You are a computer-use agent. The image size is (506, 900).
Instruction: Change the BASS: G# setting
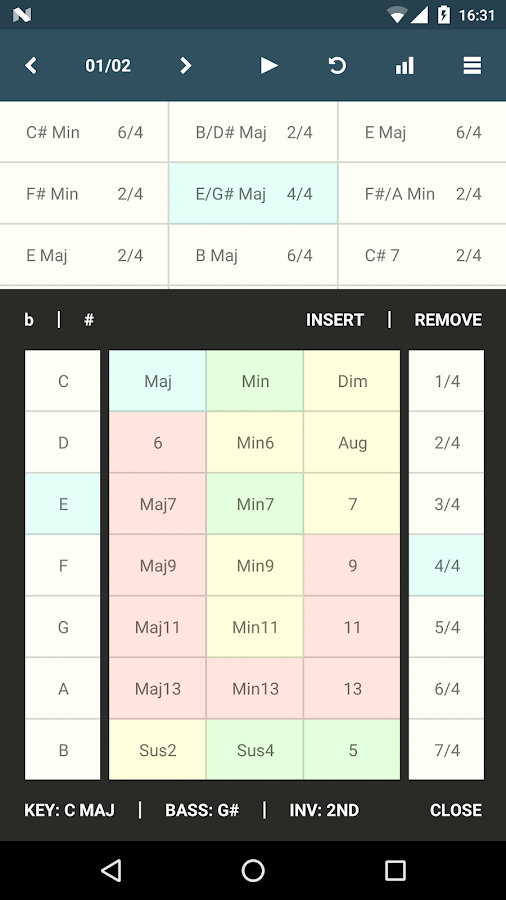pos(202,810)
